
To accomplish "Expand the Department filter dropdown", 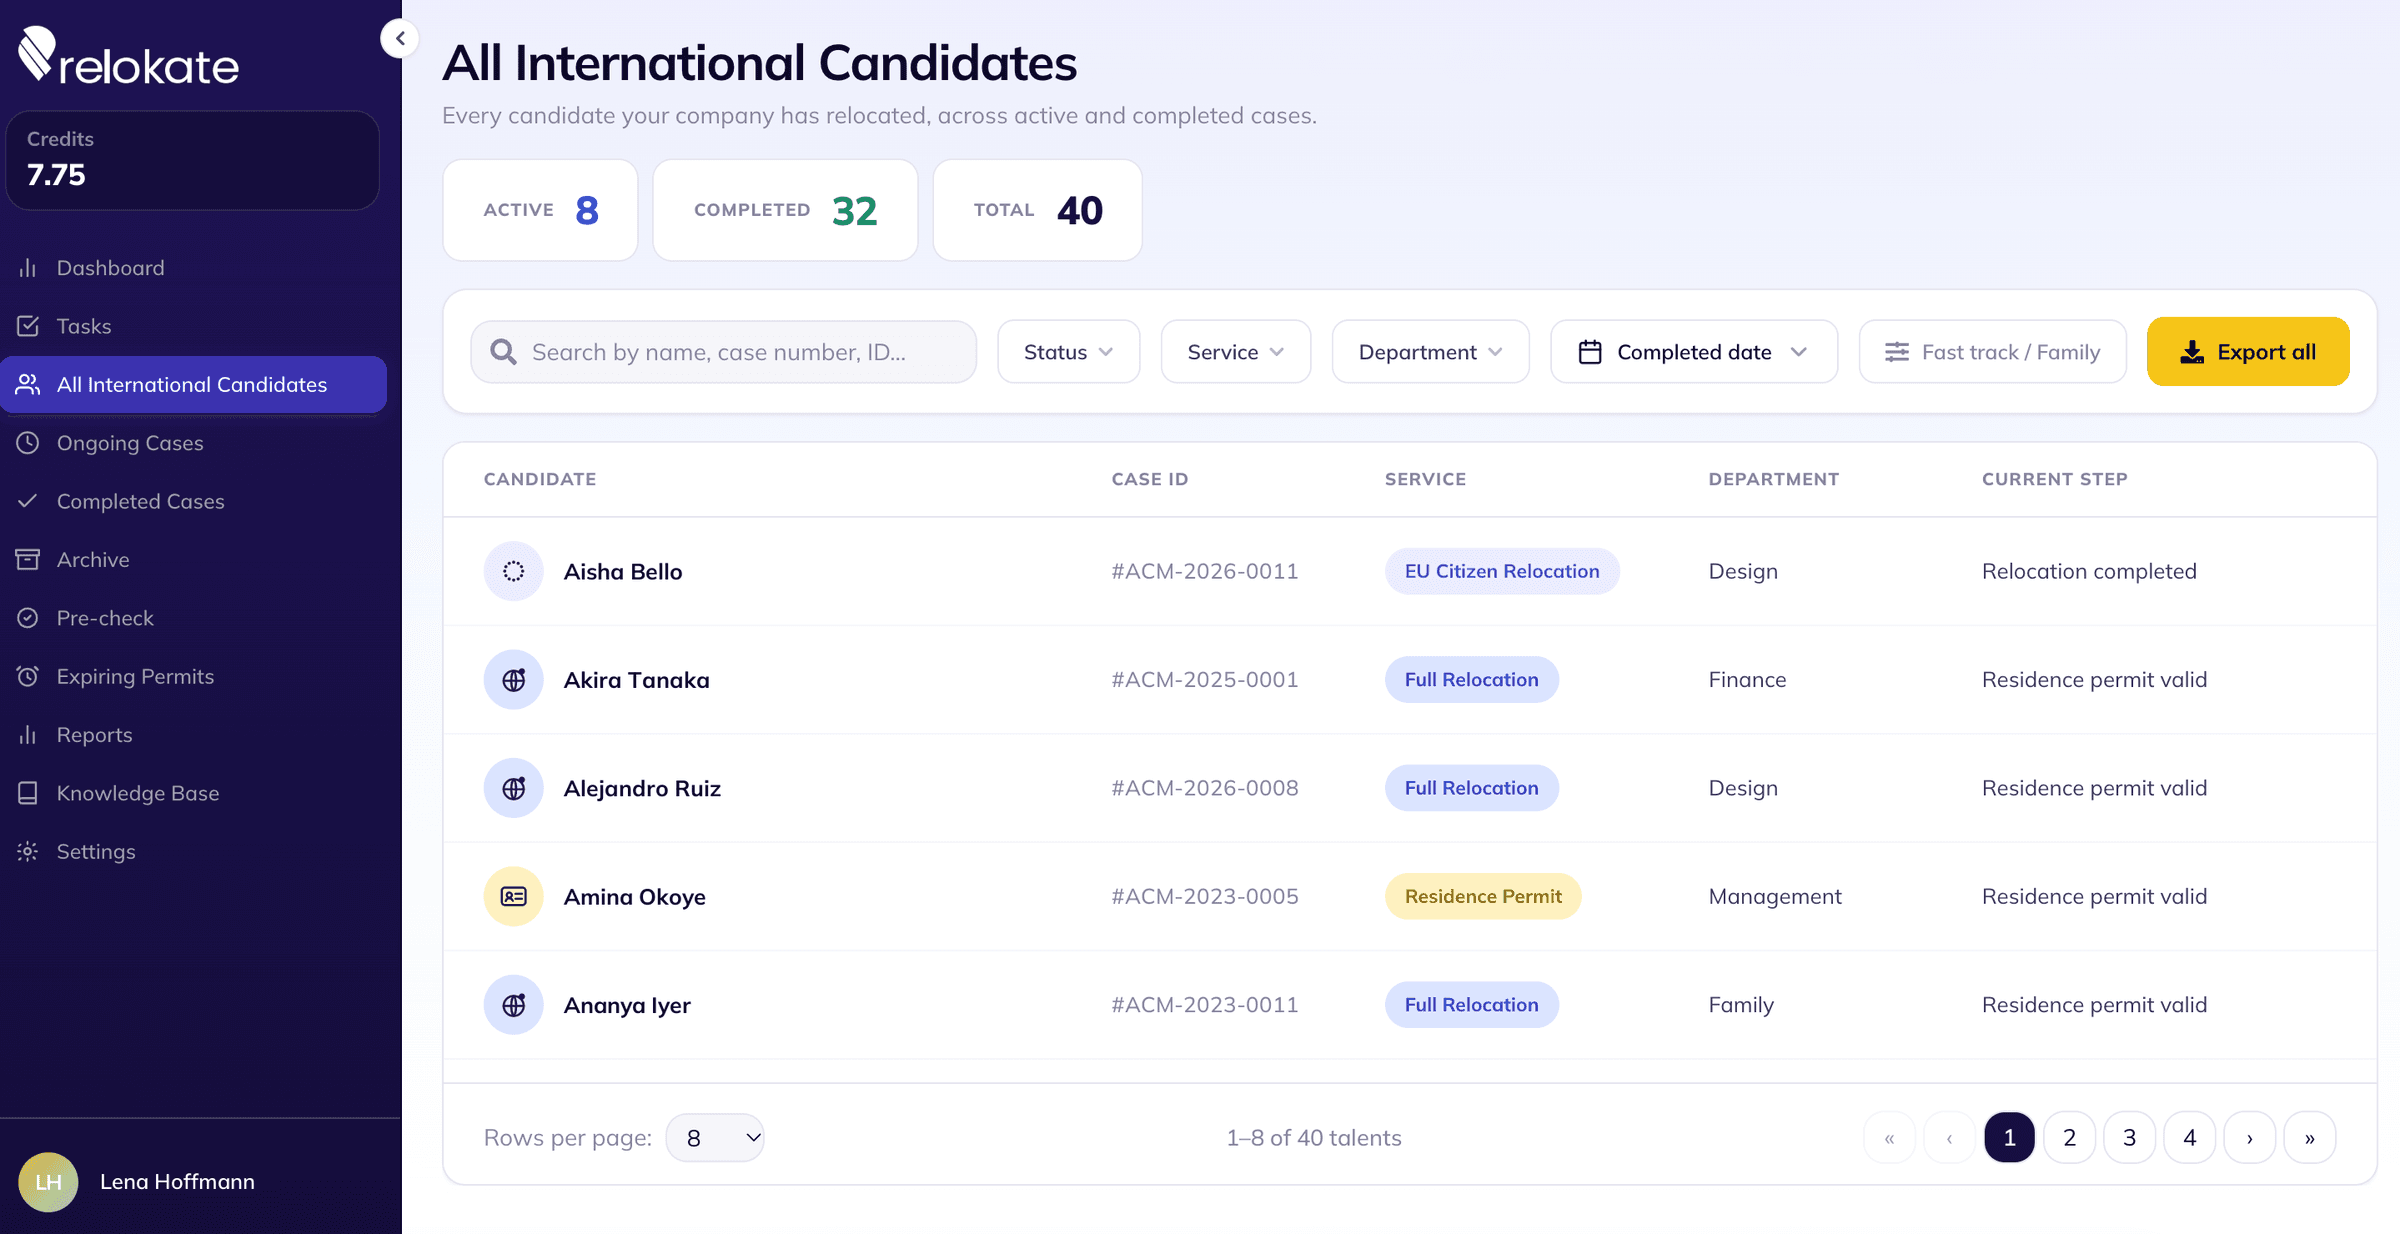I will (x=1430, y=352).
